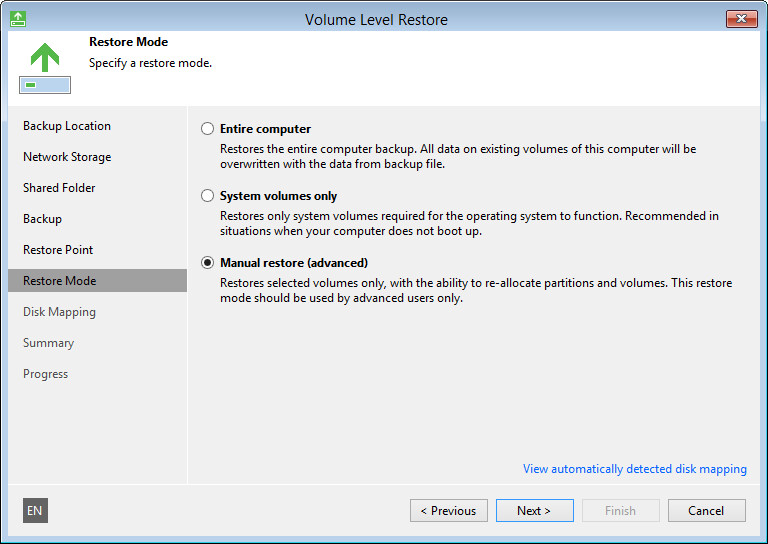Click the Disk Mapping step
This screenshot has width=768, height=544.
[x=59, y=312]
